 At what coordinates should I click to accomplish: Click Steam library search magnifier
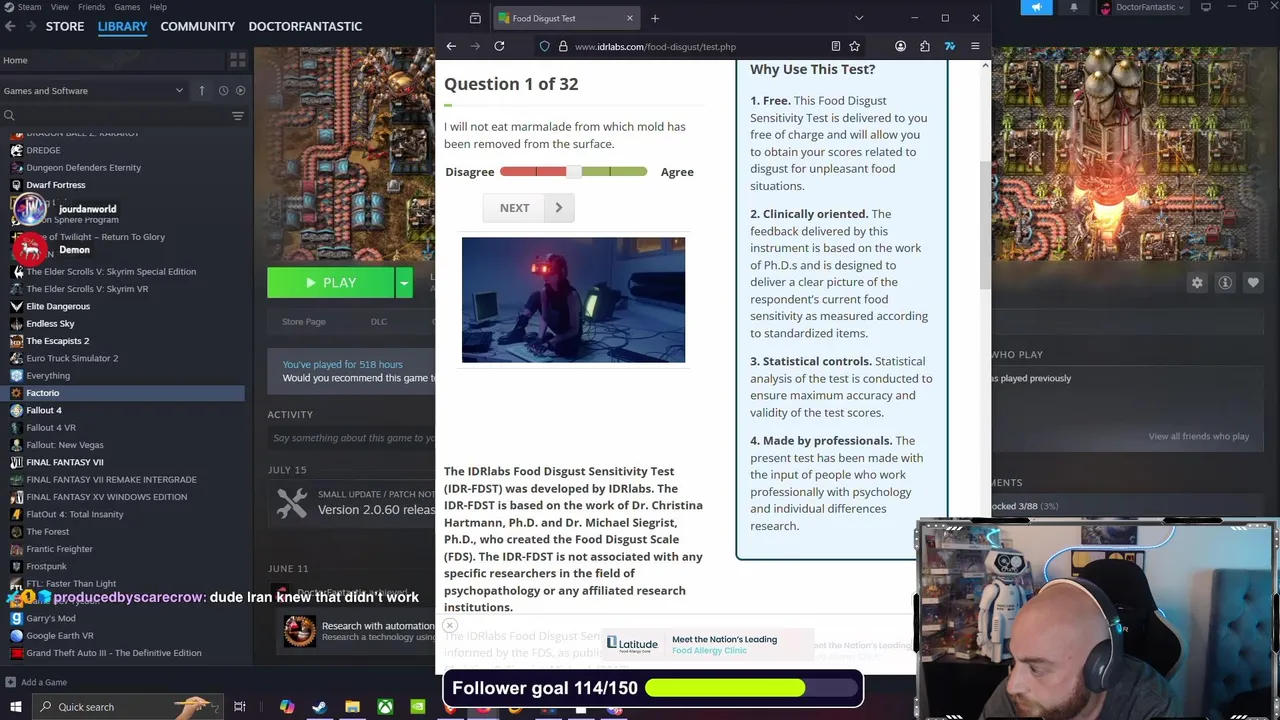click(10, 116)
